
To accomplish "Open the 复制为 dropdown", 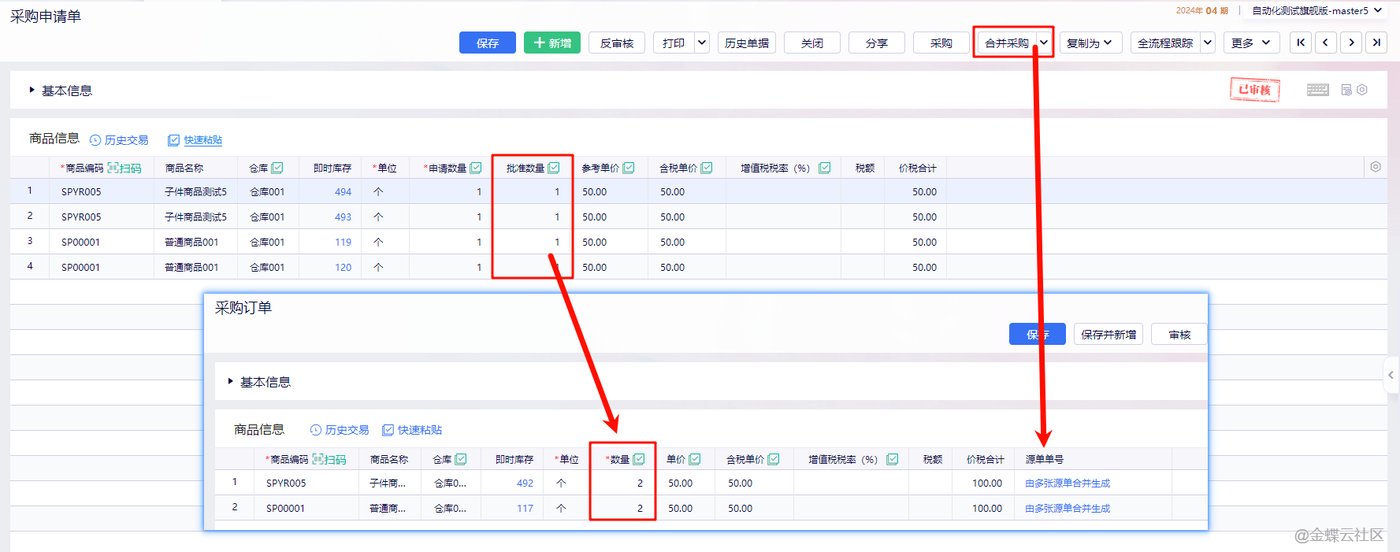I will pos(1091,43).
